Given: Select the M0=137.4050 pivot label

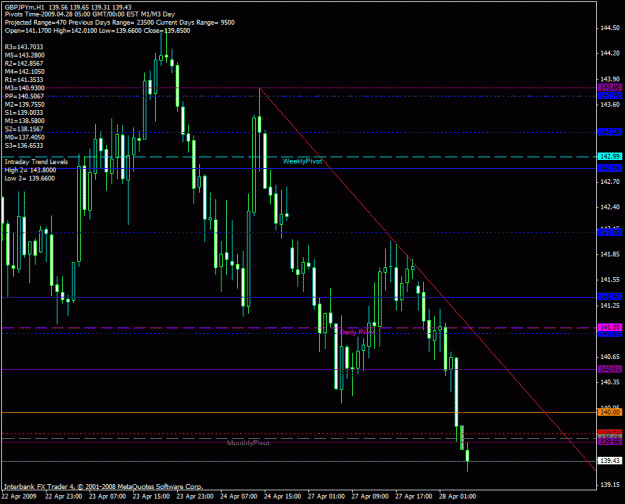Looking at the screenshot, I should (x=25, y=137).
